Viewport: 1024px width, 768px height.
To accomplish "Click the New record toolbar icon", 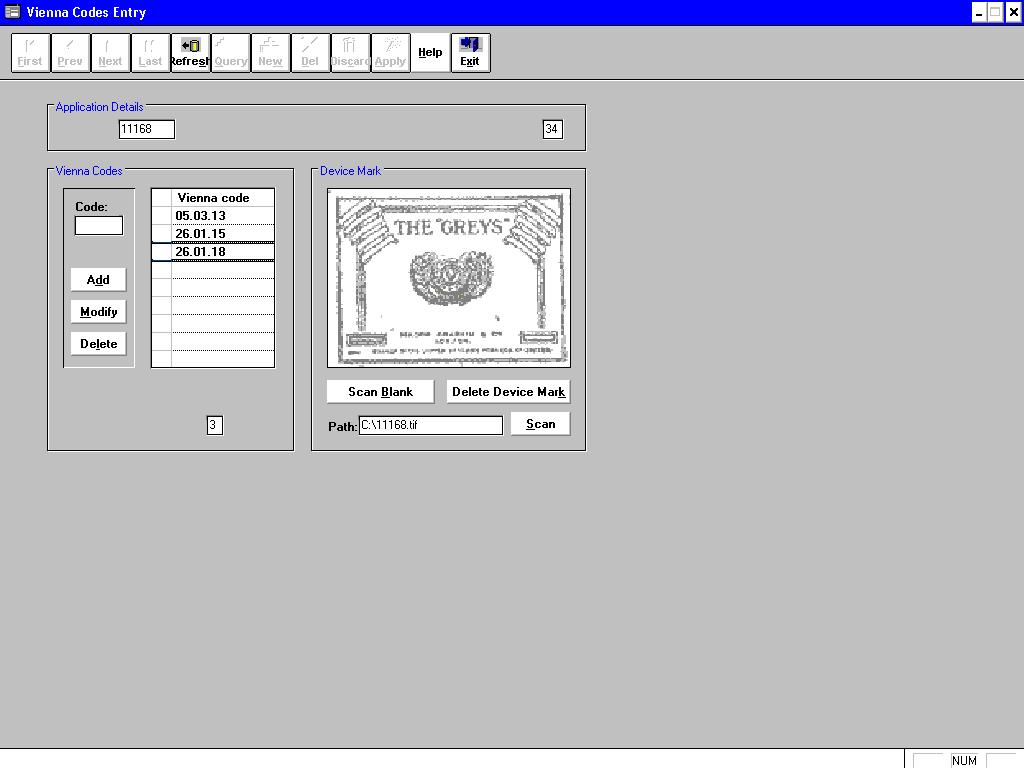I will point(270,52).
